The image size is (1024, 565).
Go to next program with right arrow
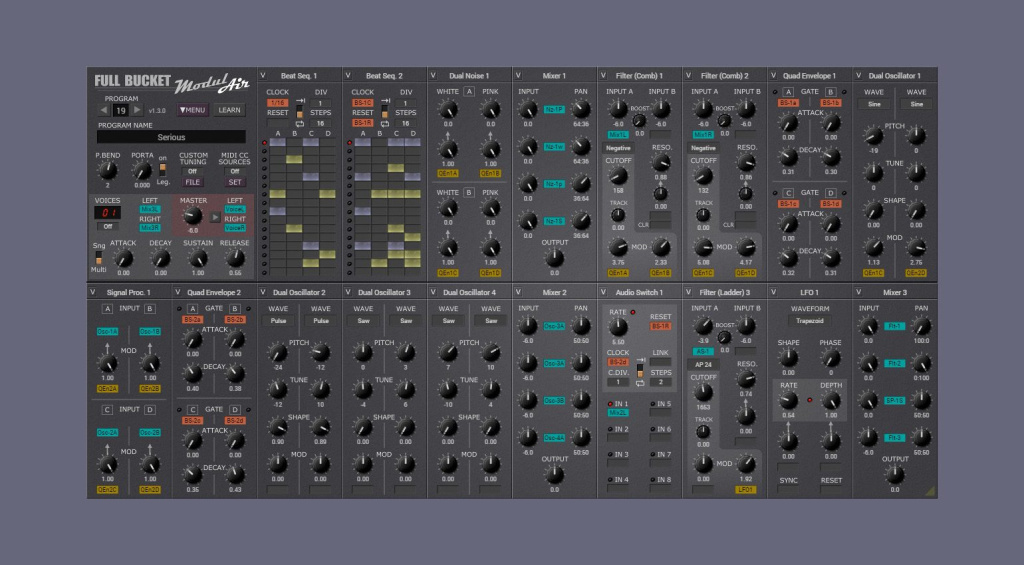click(x=136, y=110)
